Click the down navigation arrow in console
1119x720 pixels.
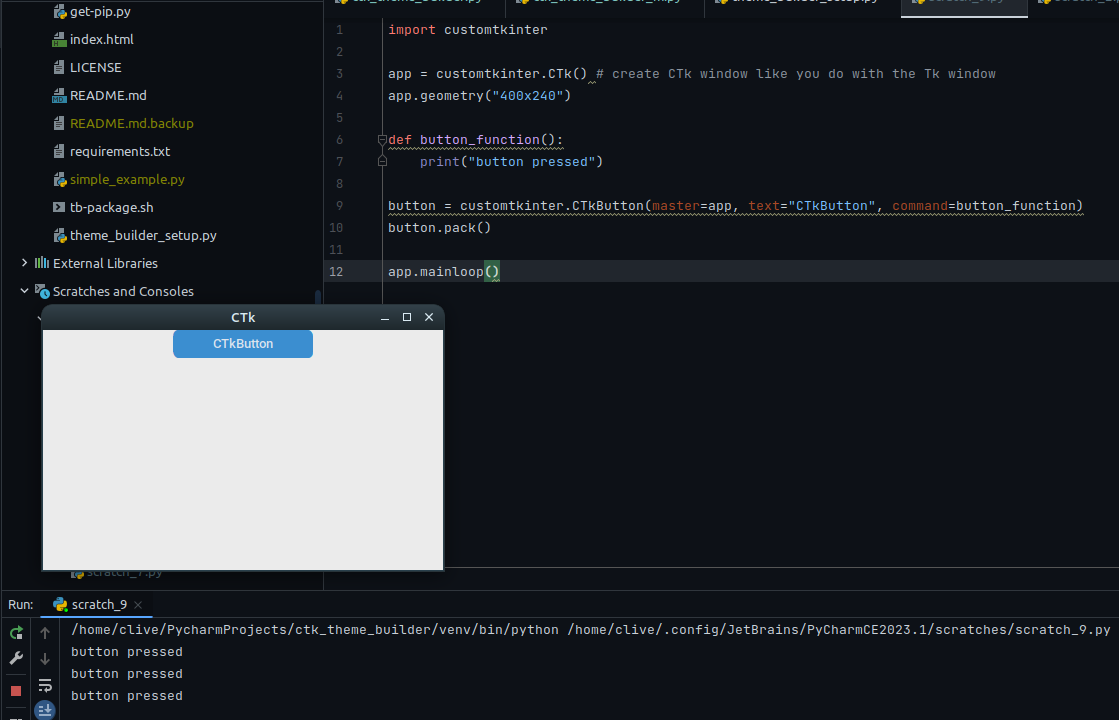[45, 658]
